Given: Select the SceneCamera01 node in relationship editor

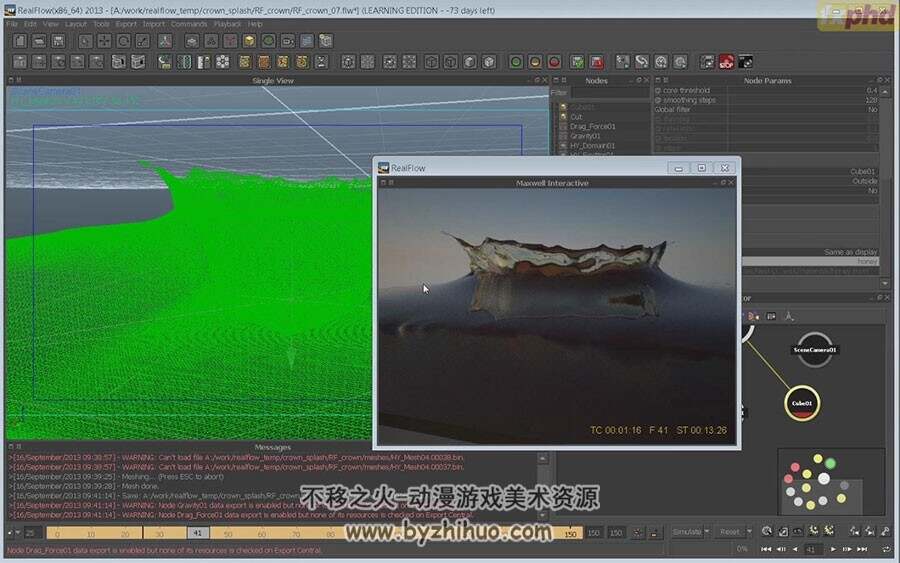Looking at the screenshot, I should click(814, 350).
